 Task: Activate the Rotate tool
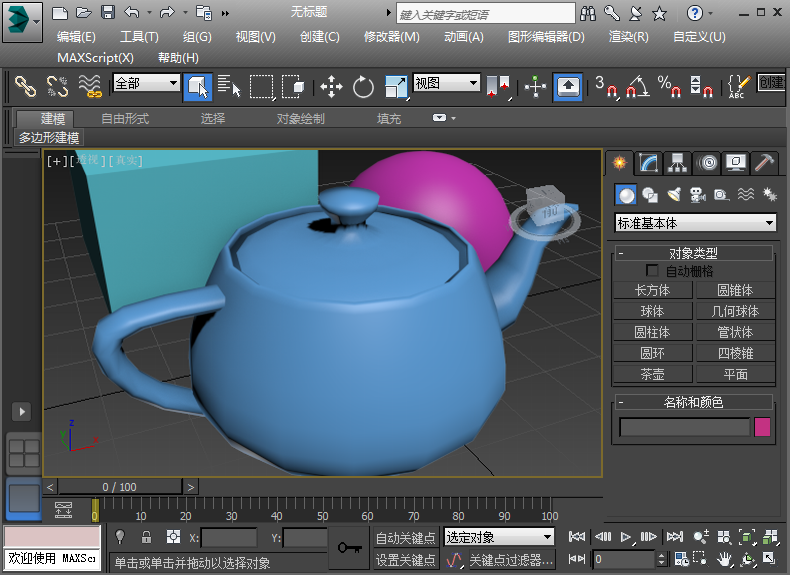363,87
